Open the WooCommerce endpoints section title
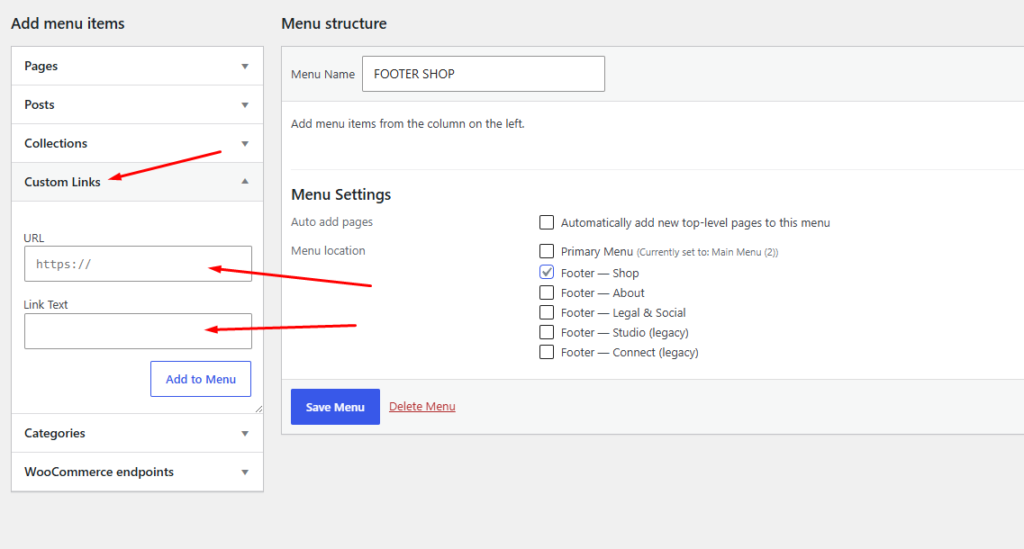The width and height of the screenshot is (1024, 549). click(99, 471)
